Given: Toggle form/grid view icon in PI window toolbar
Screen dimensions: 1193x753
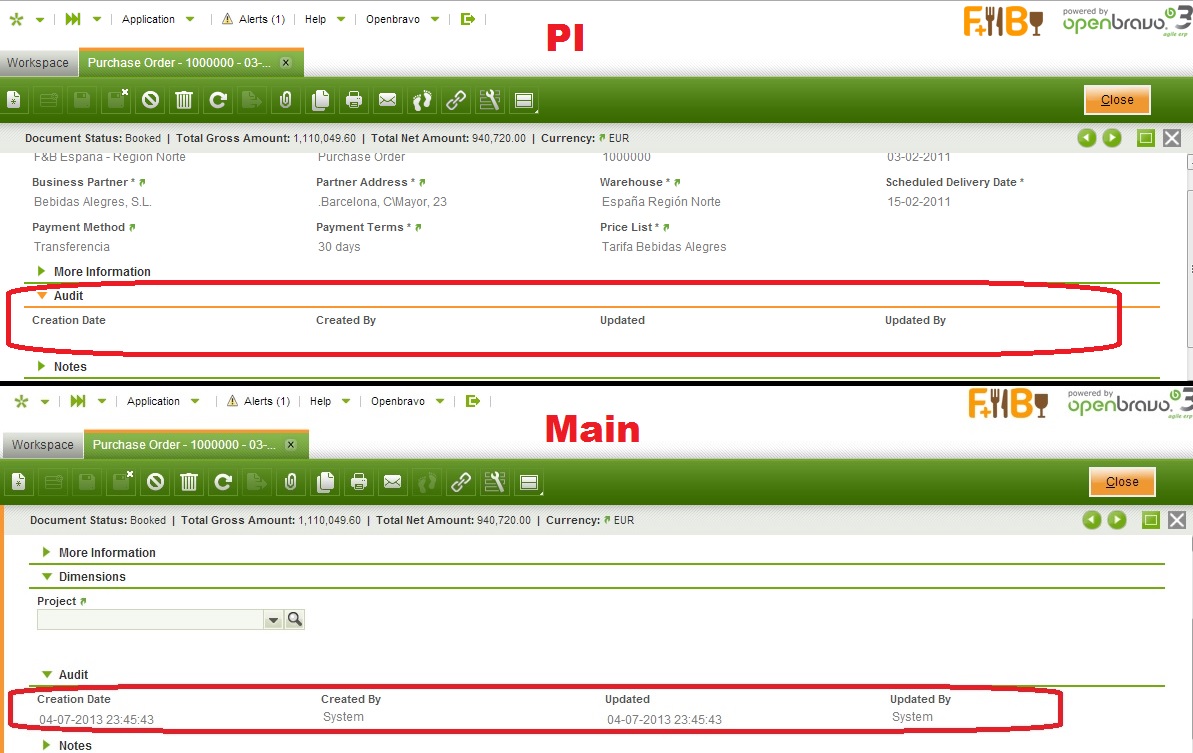Looking at the screenshot, I should (524, 100).
